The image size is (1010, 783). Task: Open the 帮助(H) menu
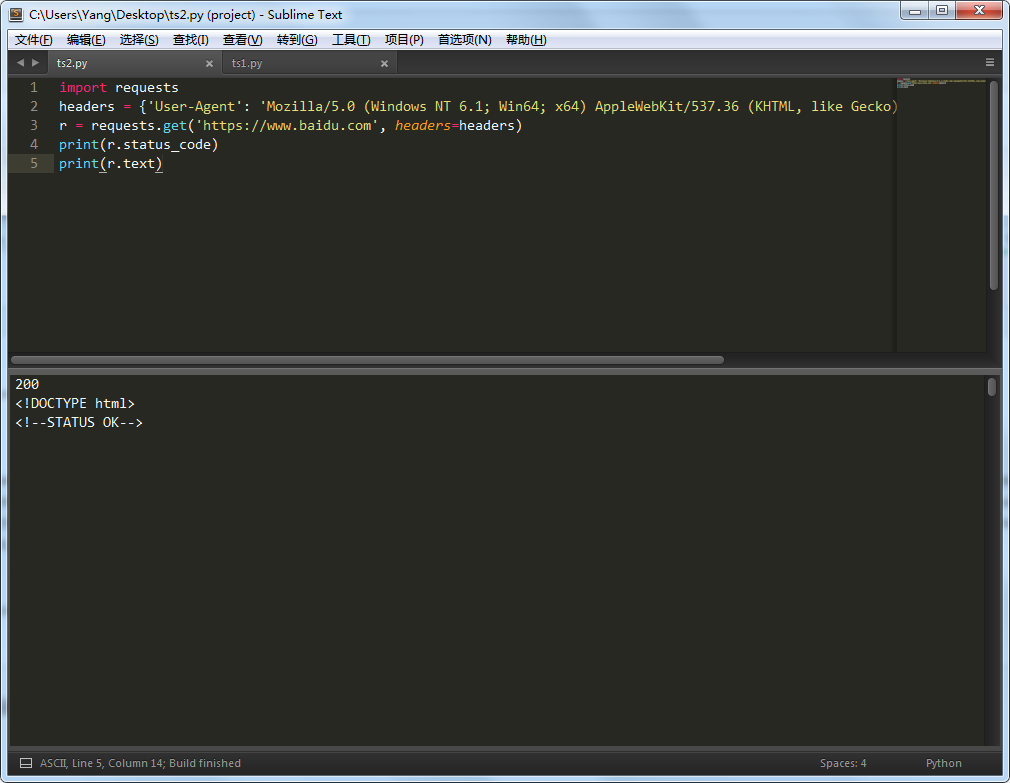click(526, 40)
